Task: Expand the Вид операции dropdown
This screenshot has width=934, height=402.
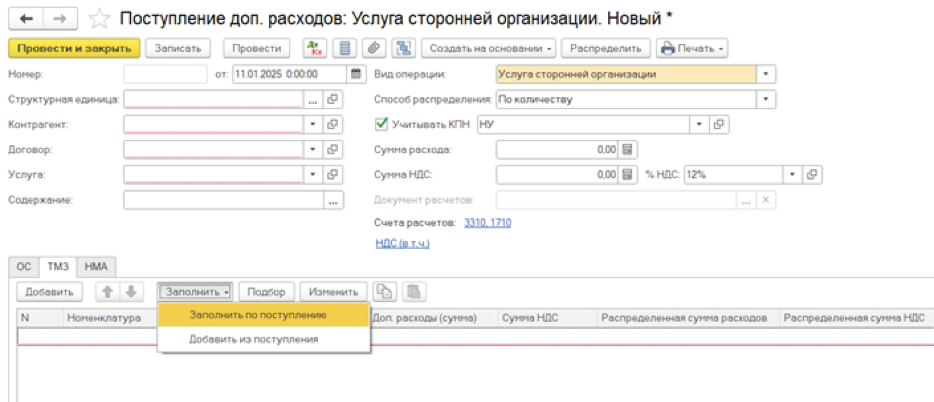Action: (x=766, y=74)
